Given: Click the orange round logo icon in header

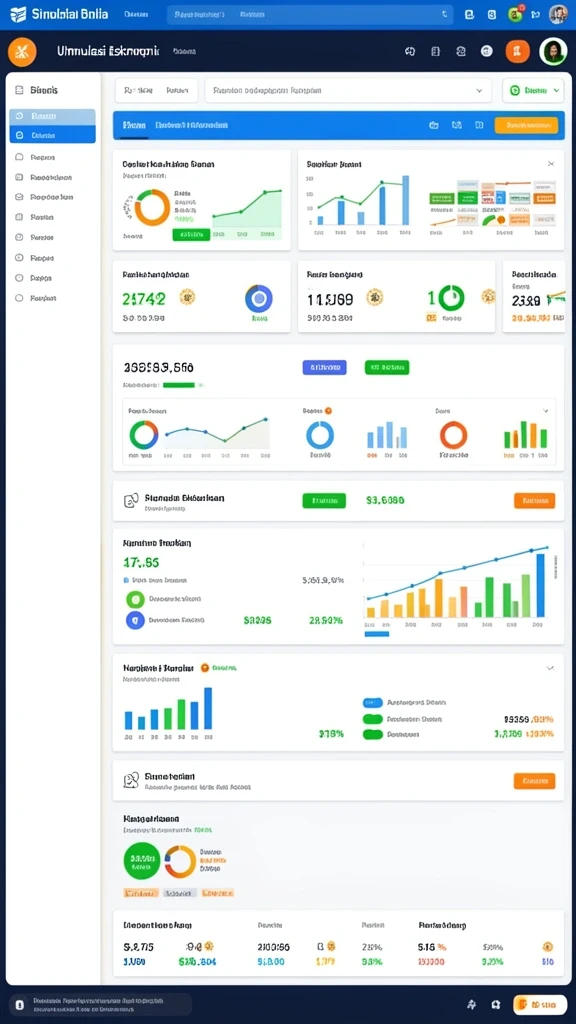Looking at the screenshot, I should (22, 52).
